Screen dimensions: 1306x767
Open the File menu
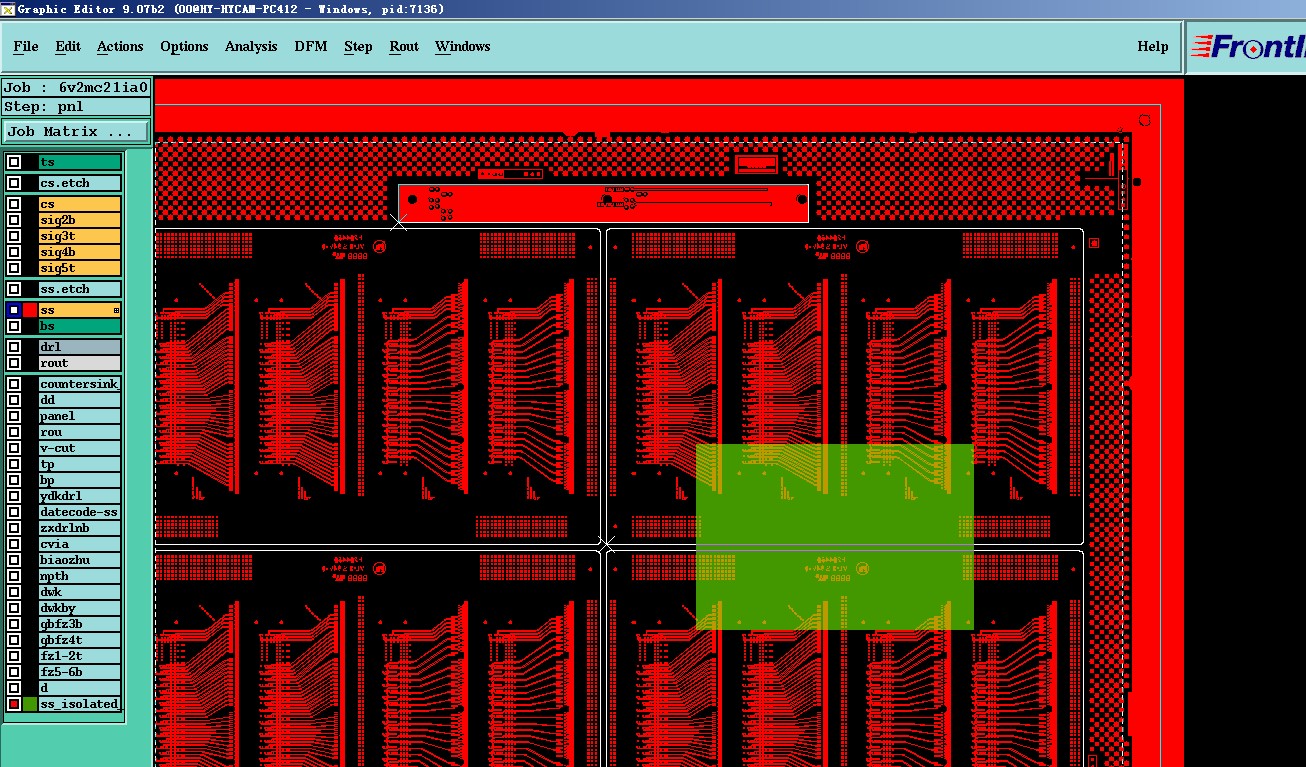(x=26, y=46)
